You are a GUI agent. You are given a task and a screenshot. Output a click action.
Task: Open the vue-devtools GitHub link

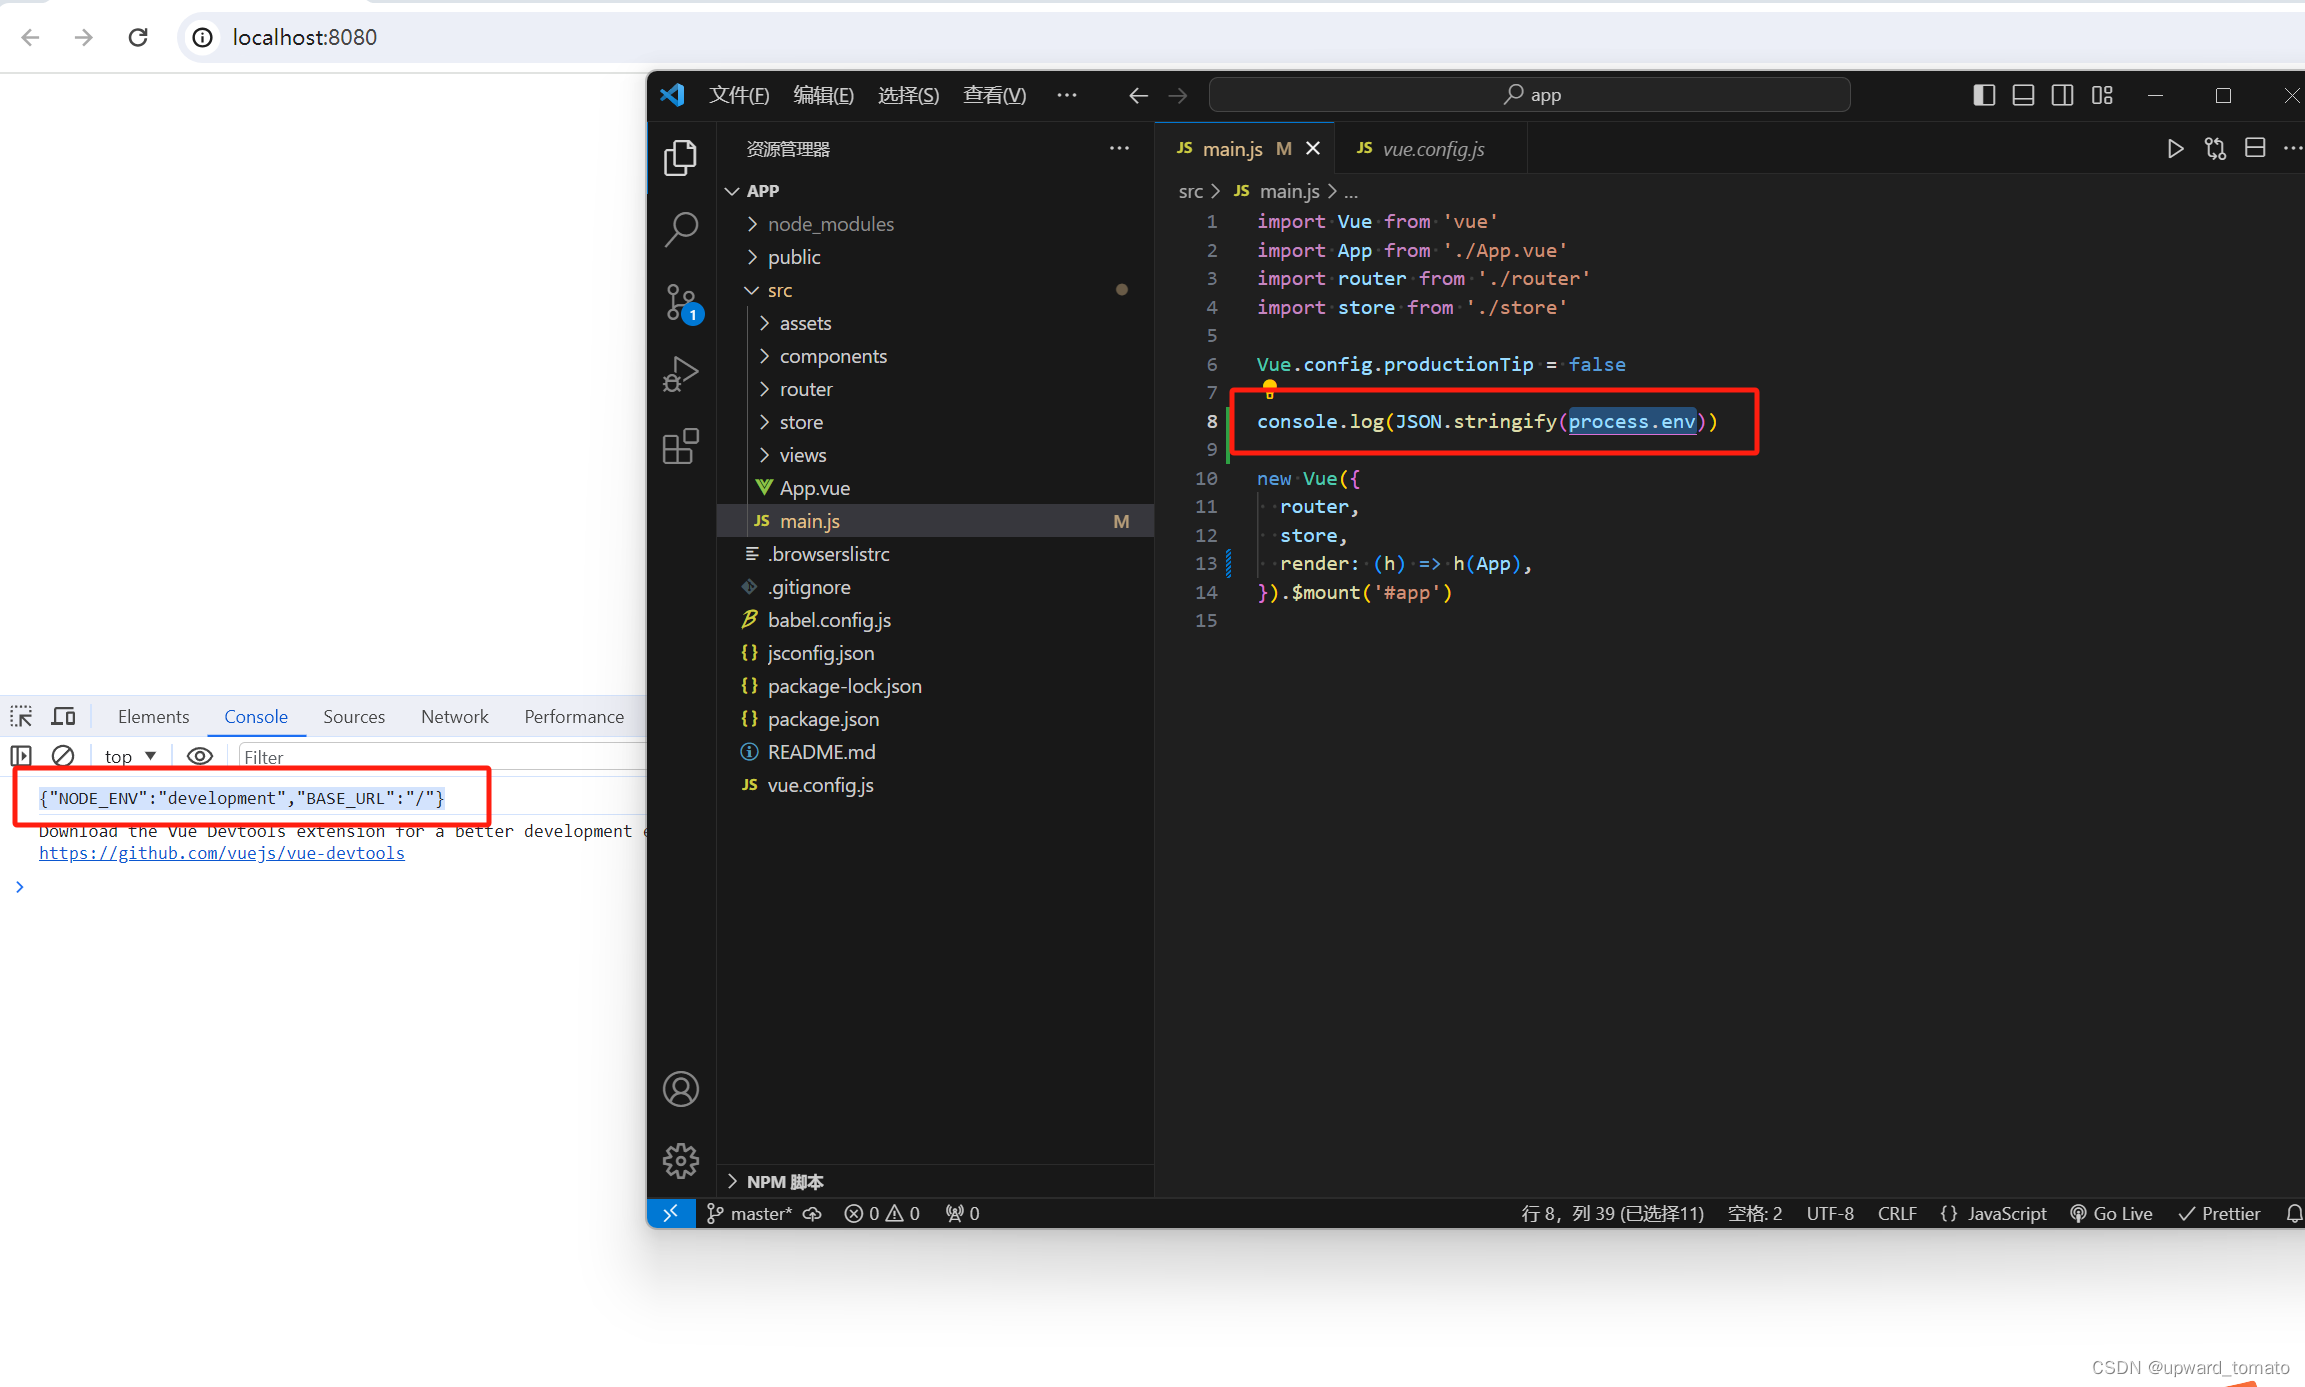[222, 853]
